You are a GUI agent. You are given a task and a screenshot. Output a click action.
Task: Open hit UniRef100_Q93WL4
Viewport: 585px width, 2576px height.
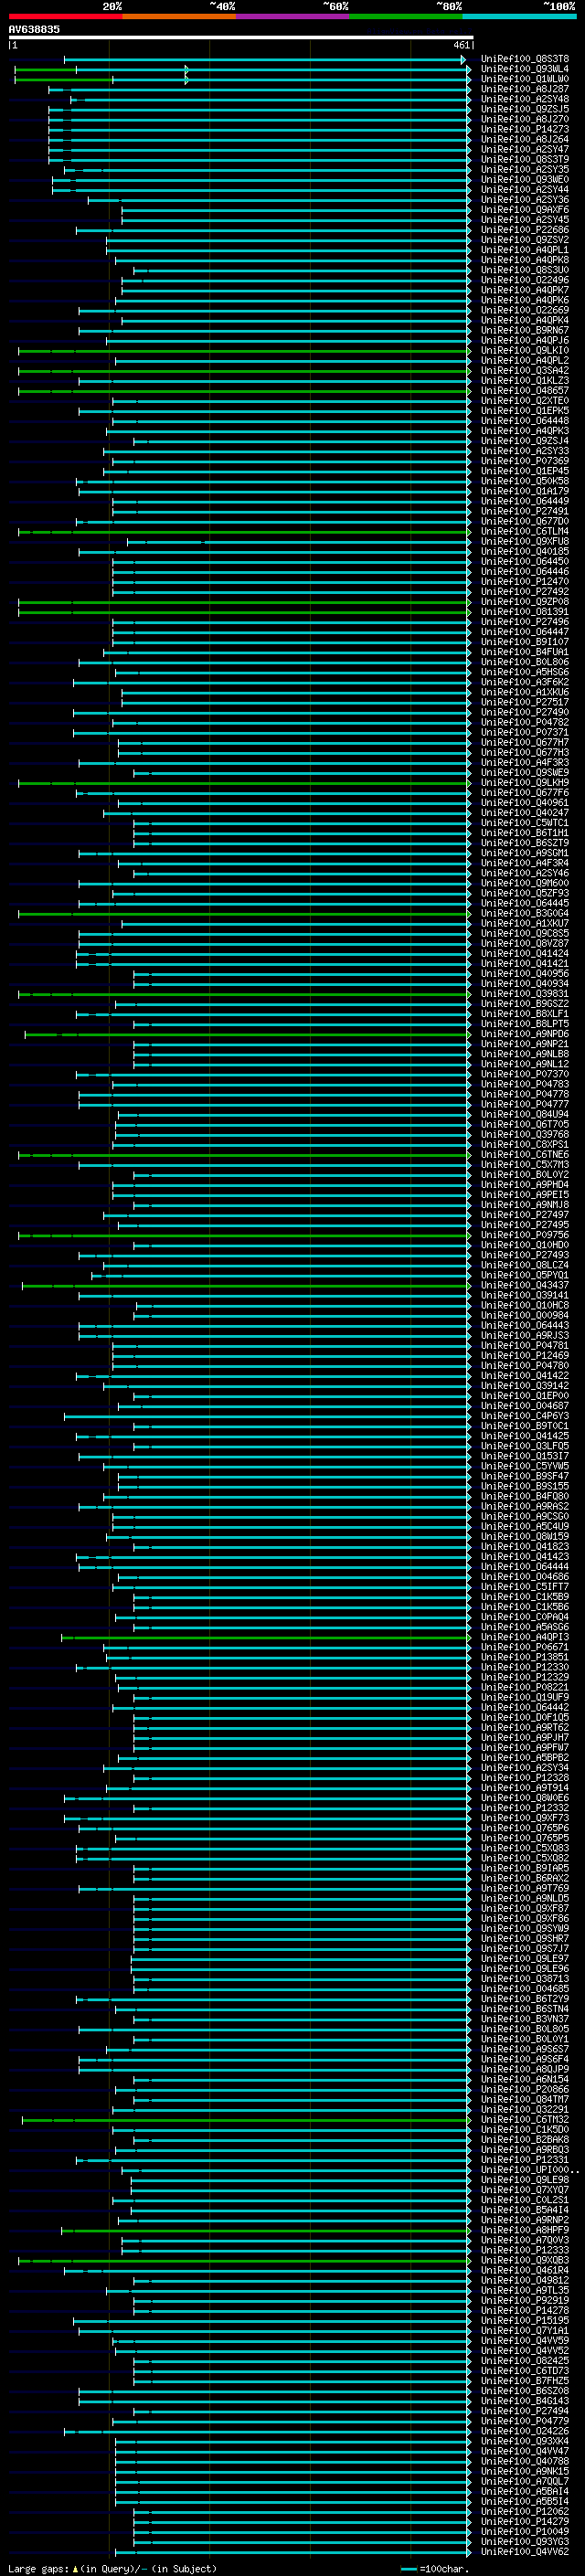click(524, 69)
